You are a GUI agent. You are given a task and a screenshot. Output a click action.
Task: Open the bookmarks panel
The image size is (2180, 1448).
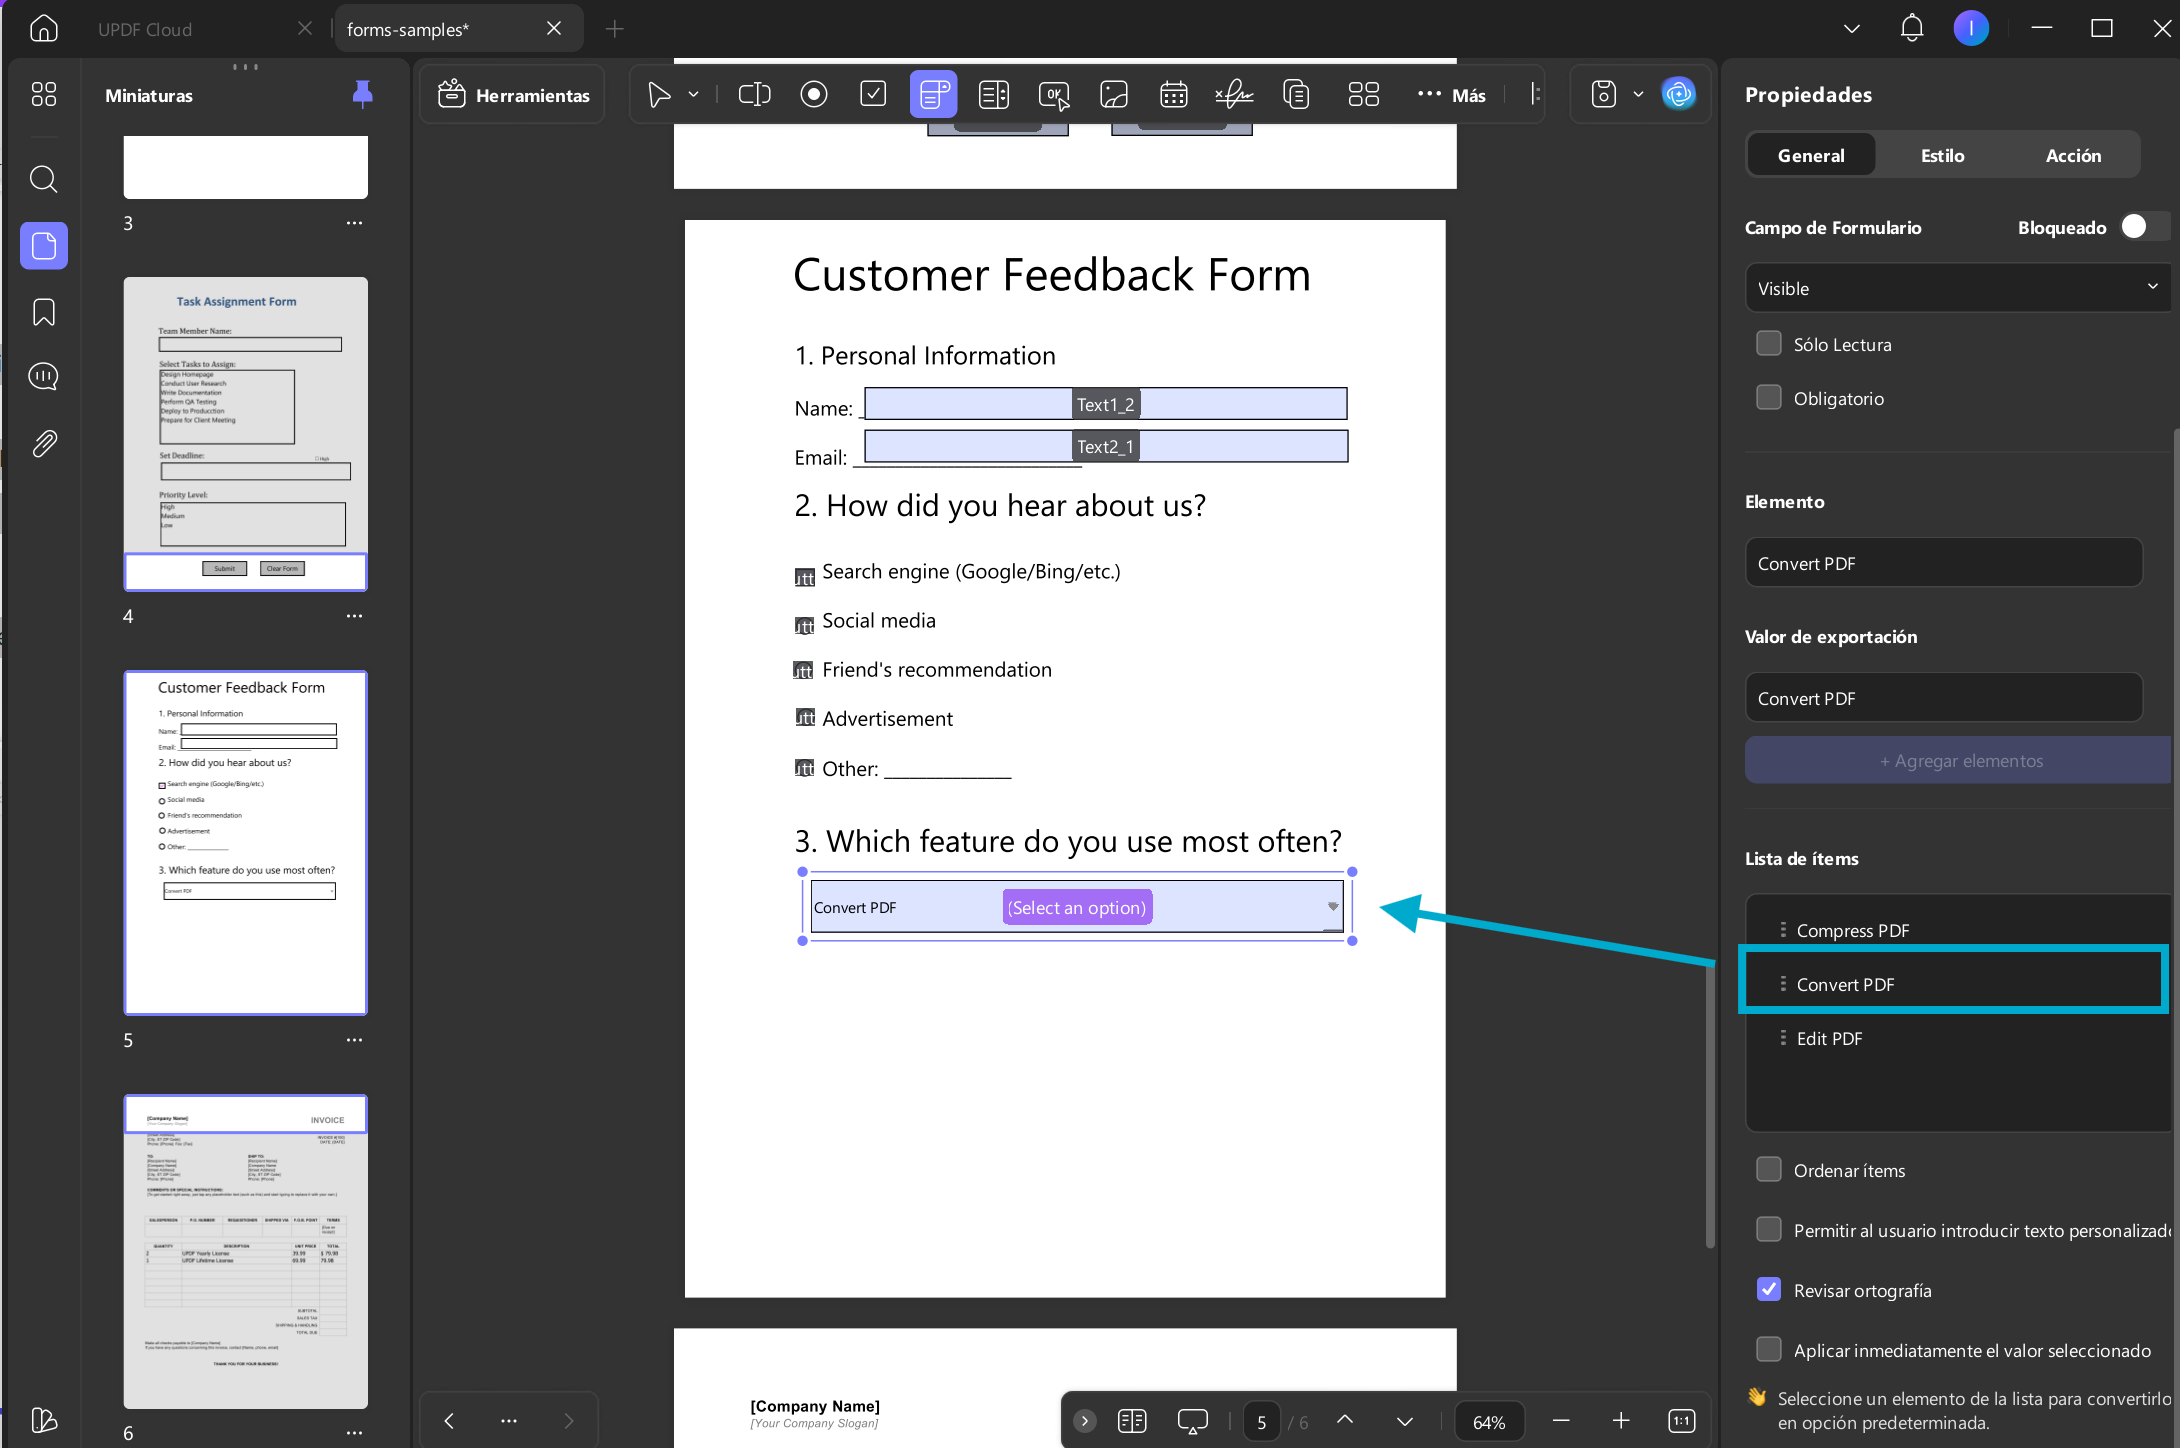(43, 312)
